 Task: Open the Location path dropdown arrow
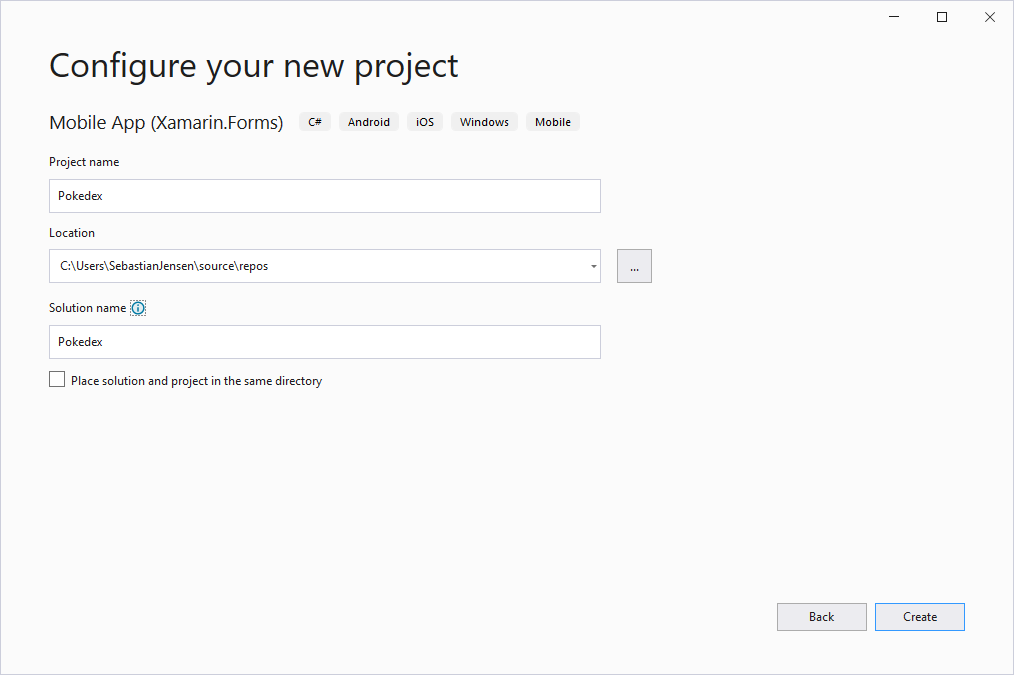(x=593, y=267)
